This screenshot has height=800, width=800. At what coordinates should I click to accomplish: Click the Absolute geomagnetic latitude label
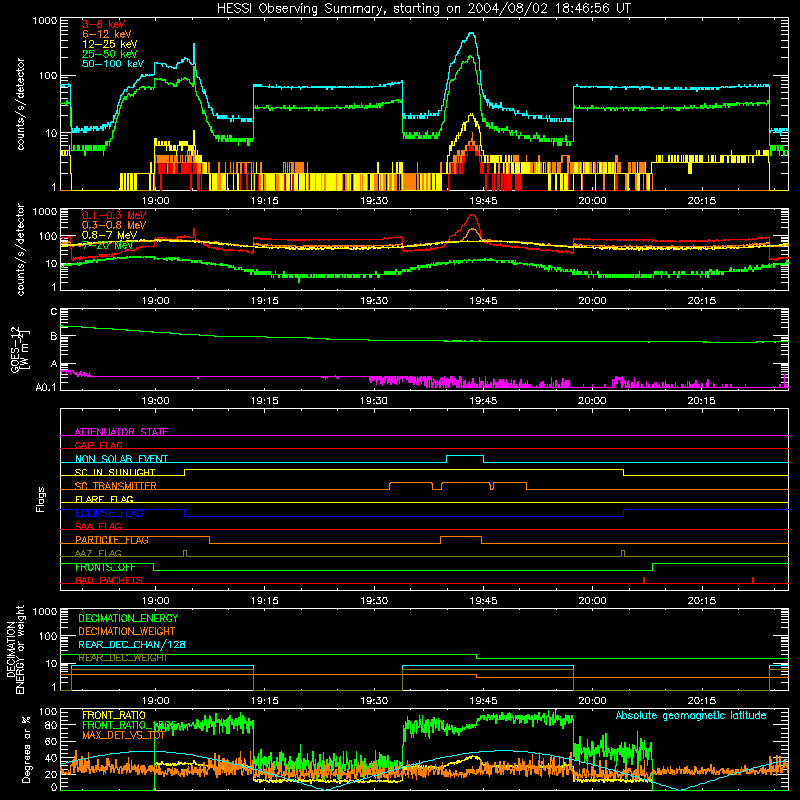coord(691,715)
